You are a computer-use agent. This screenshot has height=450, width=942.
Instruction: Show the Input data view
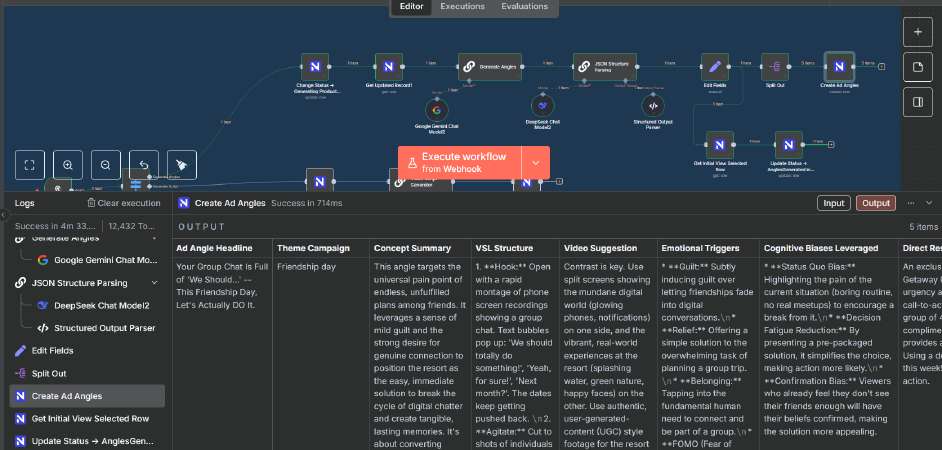(833, 203)
